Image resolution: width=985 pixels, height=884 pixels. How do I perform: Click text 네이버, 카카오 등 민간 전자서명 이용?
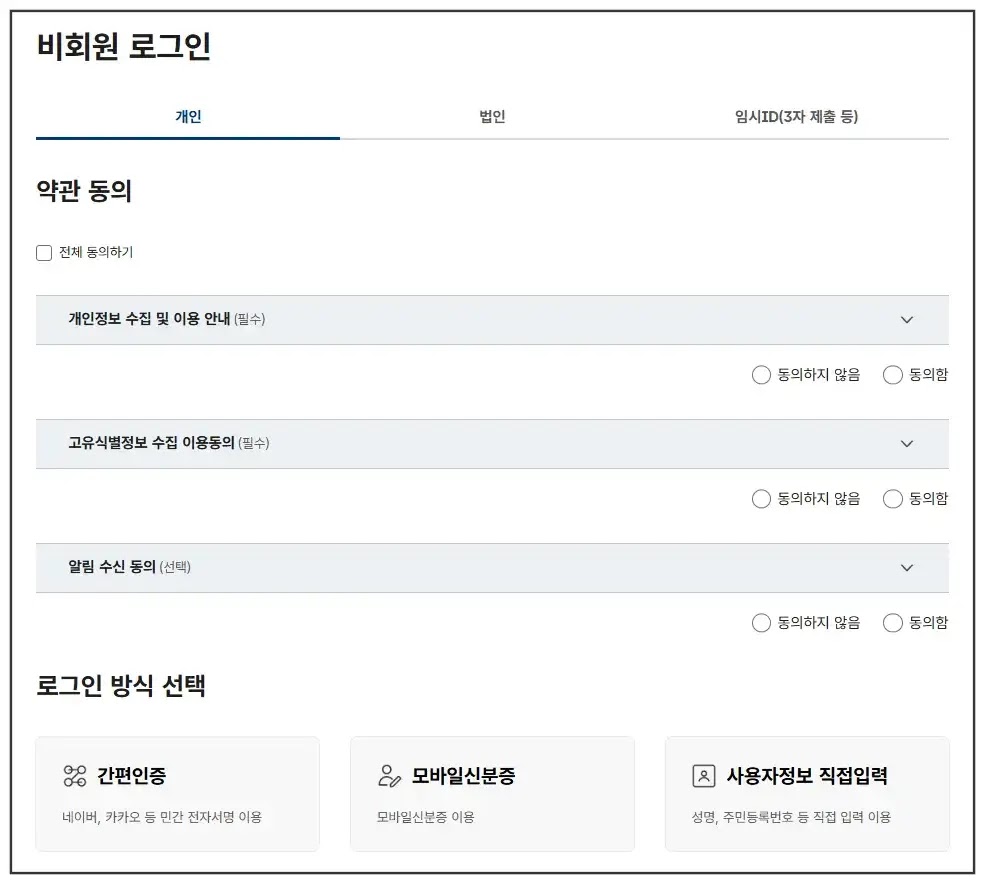162,817
